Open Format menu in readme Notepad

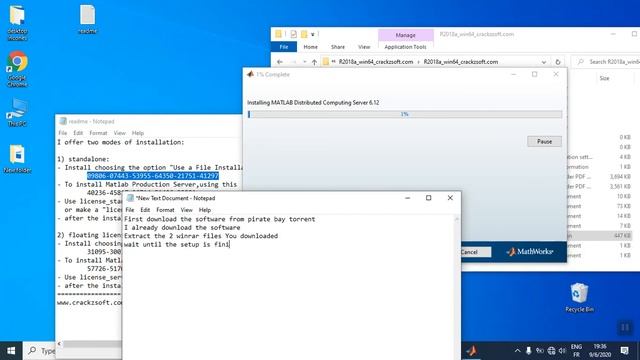click(x=98, y=133)
